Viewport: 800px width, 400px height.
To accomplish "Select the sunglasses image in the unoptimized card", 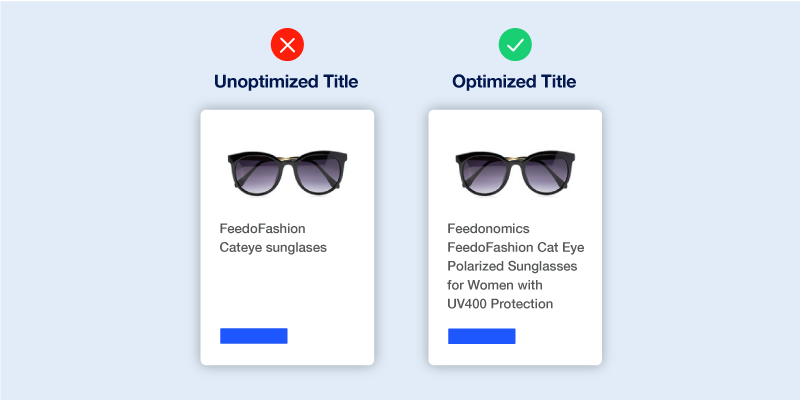I will (x=287, y=172).
